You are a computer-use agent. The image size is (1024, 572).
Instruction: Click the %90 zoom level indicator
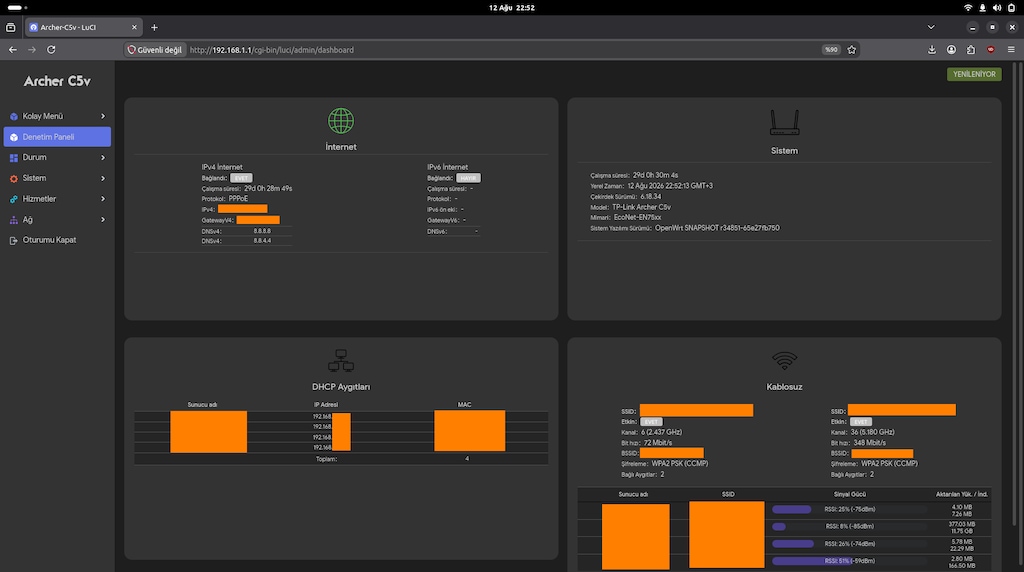point(831,50)
